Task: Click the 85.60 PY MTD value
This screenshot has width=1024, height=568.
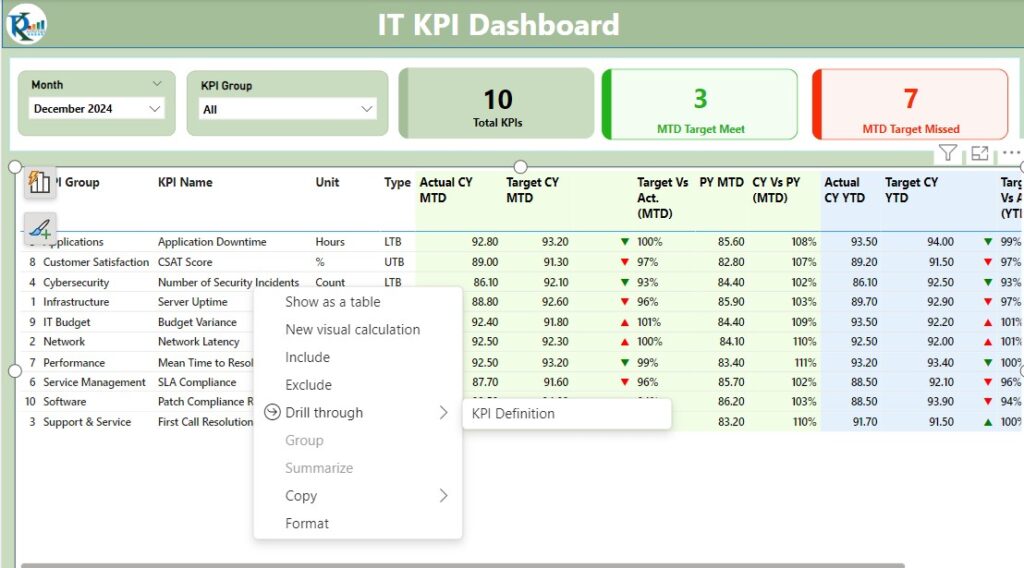Action: tap(731, 242)
